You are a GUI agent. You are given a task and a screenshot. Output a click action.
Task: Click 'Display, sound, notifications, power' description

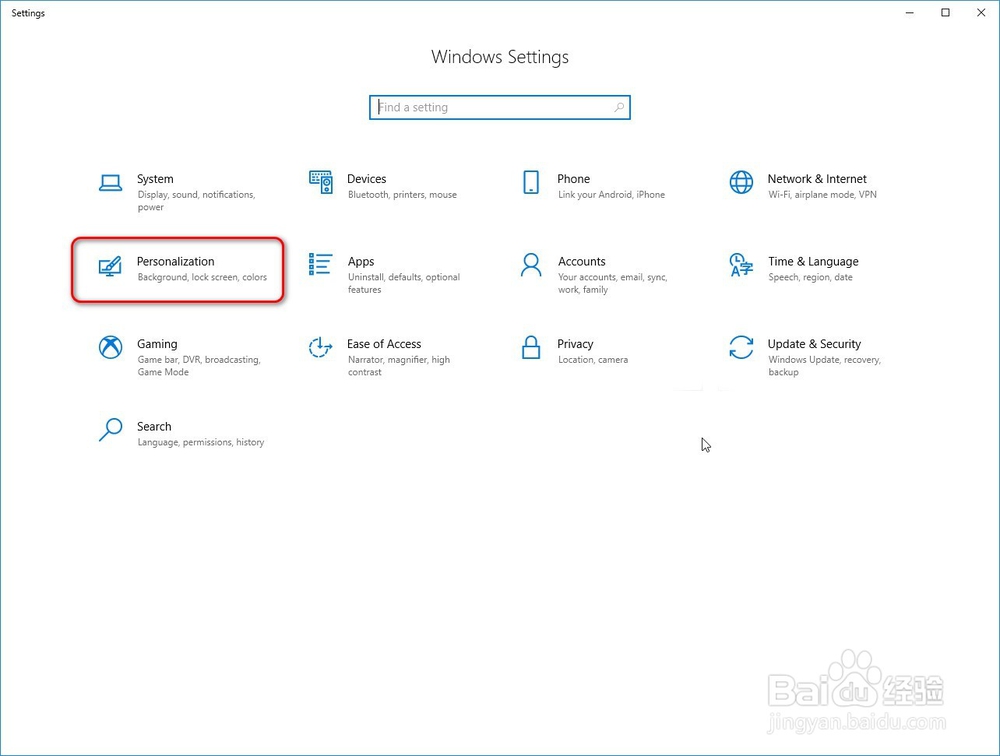click(x=196, y=200)
